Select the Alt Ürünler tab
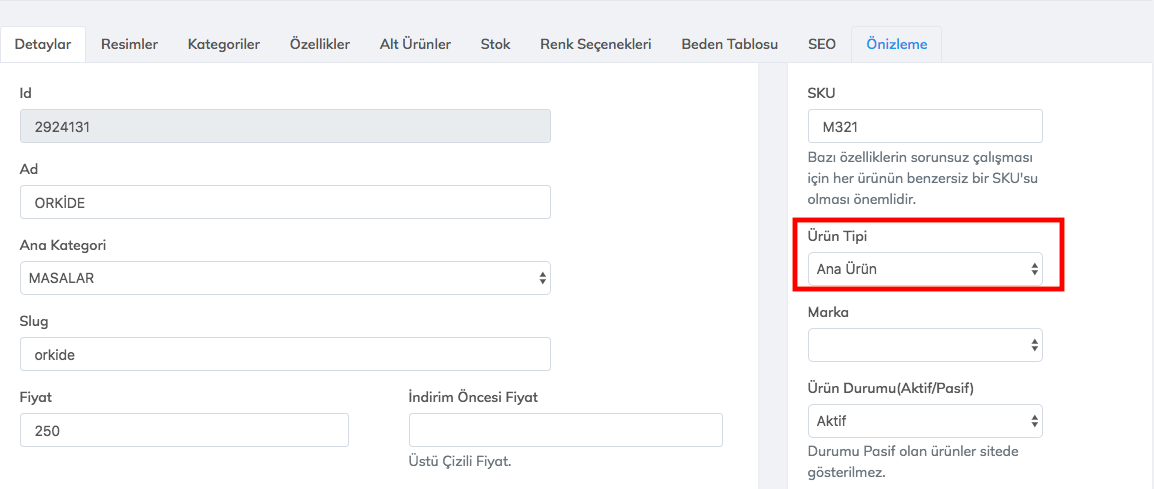 (415, 44)
